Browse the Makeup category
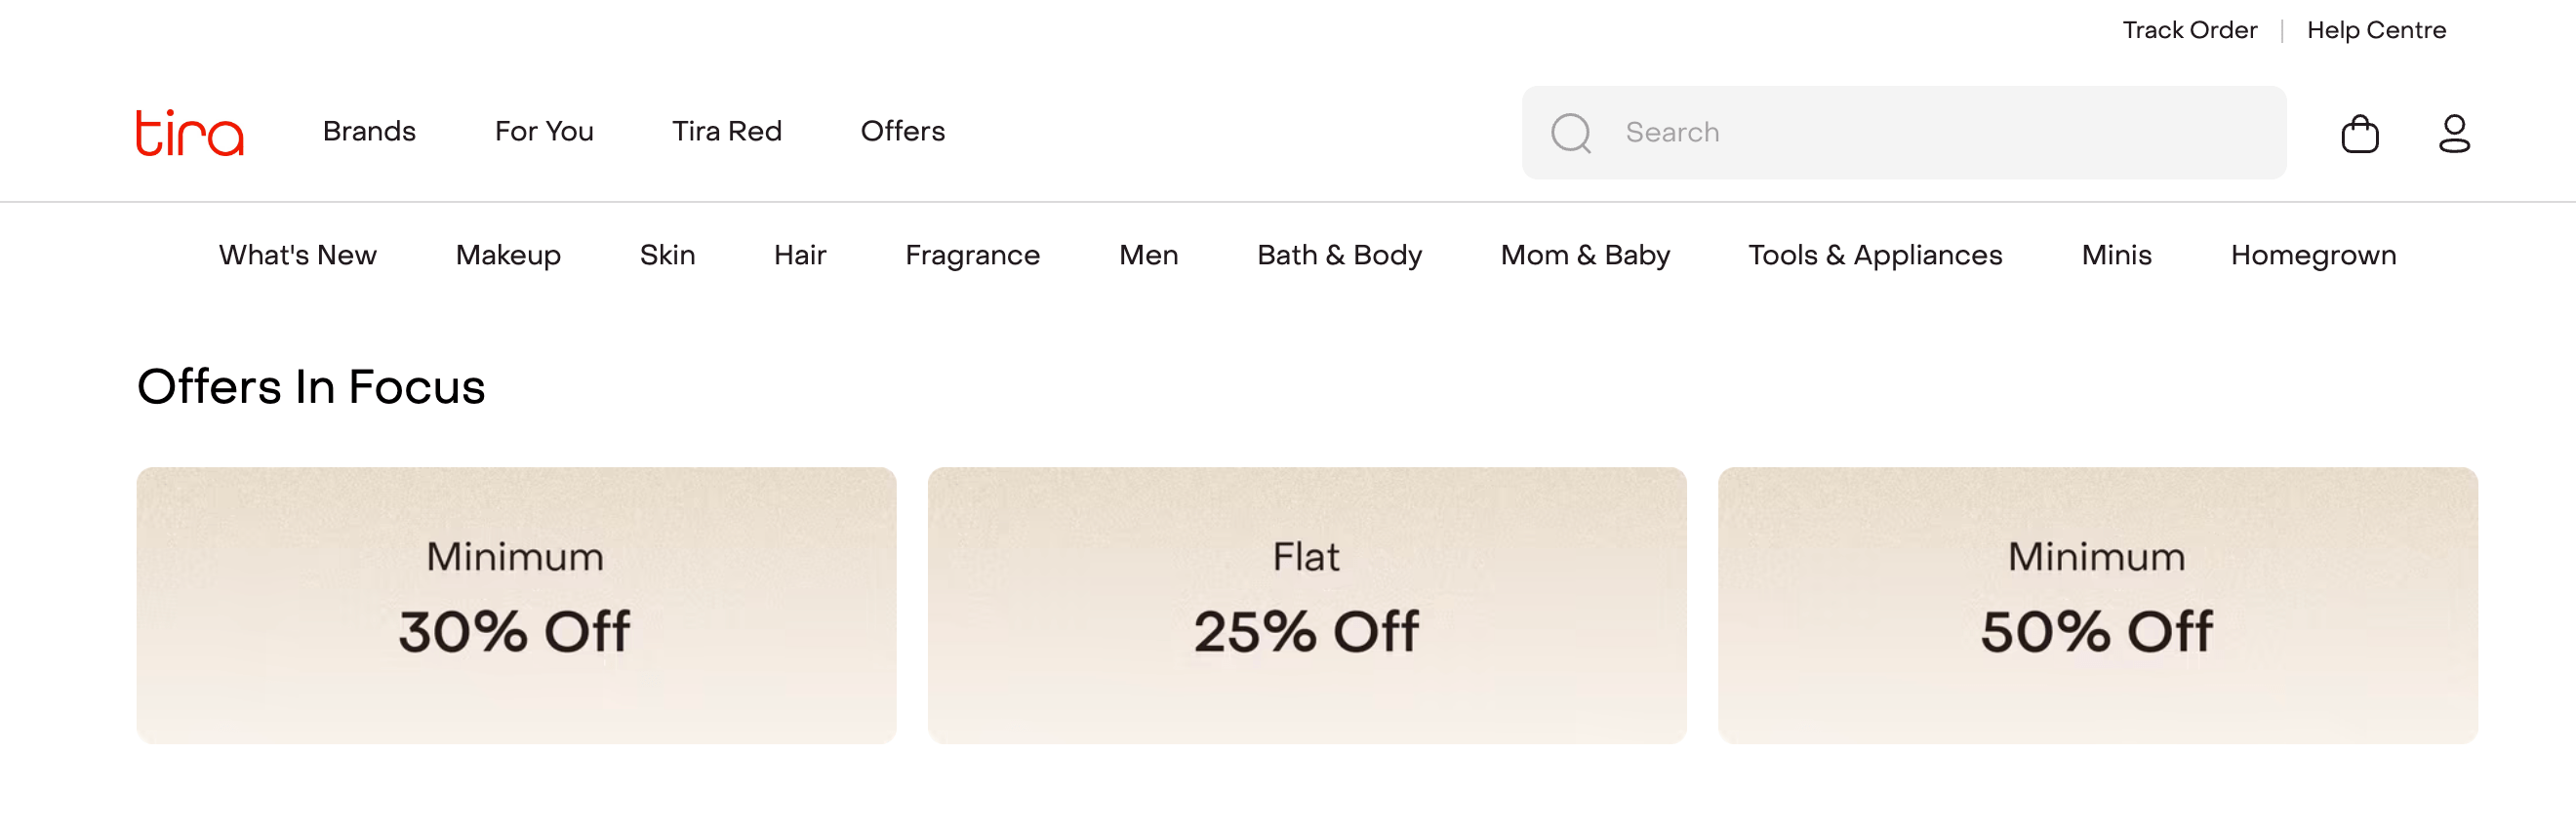 coord(508,255)
